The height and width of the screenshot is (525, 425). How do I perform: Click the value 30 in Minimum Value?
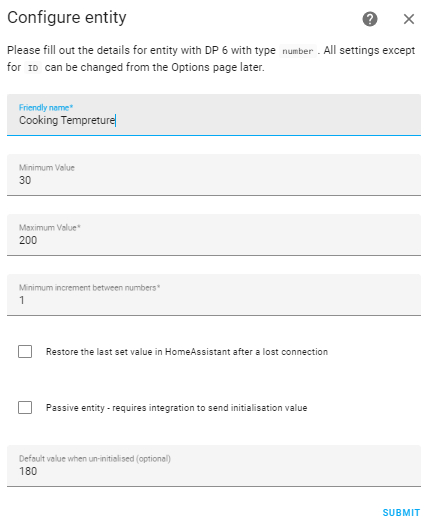tap(25, 180)
